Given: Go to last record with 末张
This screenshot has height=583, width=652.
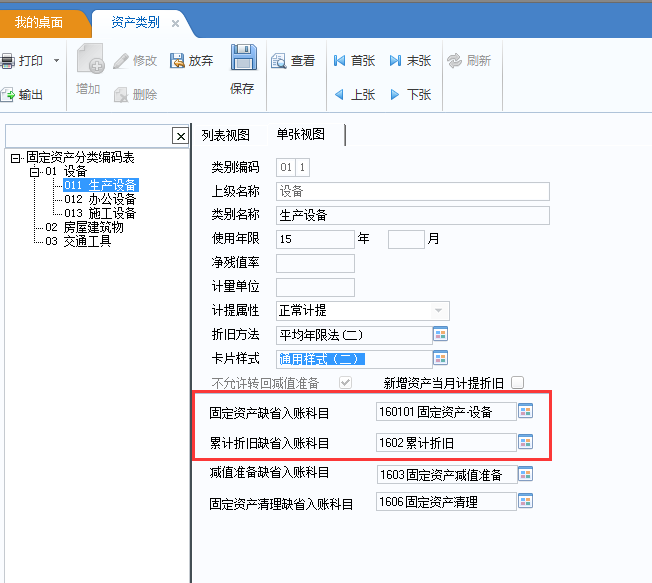Looking at the screenshot, I should coord(410,61).
